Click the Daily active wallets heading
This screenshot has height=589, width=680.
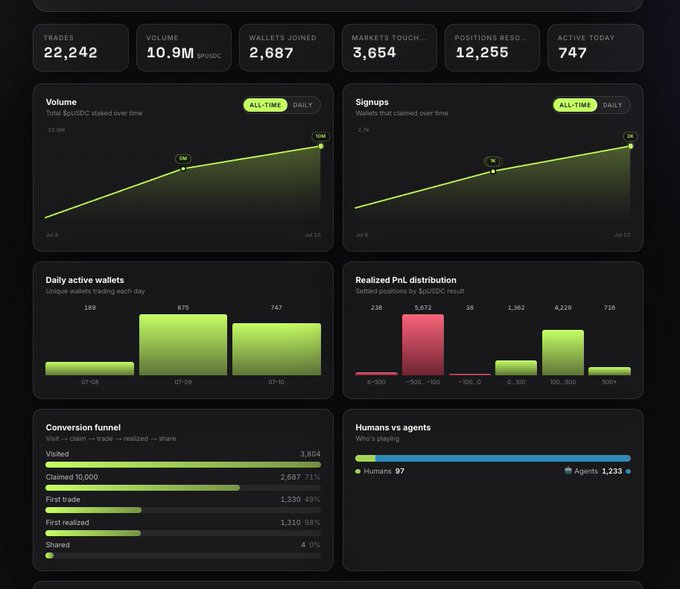(x=85, y=280)
